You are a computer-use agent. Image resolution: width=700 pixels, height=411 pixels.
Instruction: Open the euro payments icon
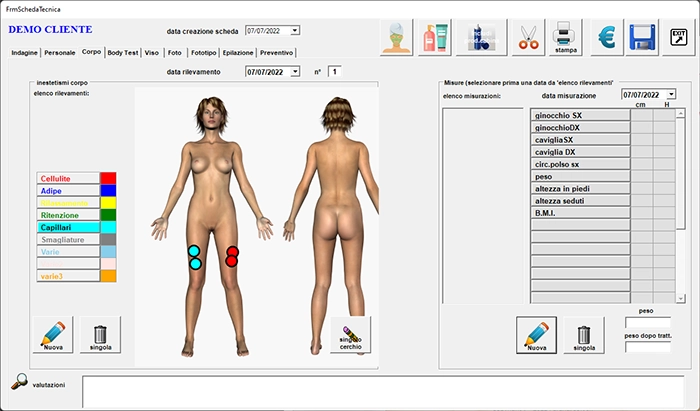[607, 37]
